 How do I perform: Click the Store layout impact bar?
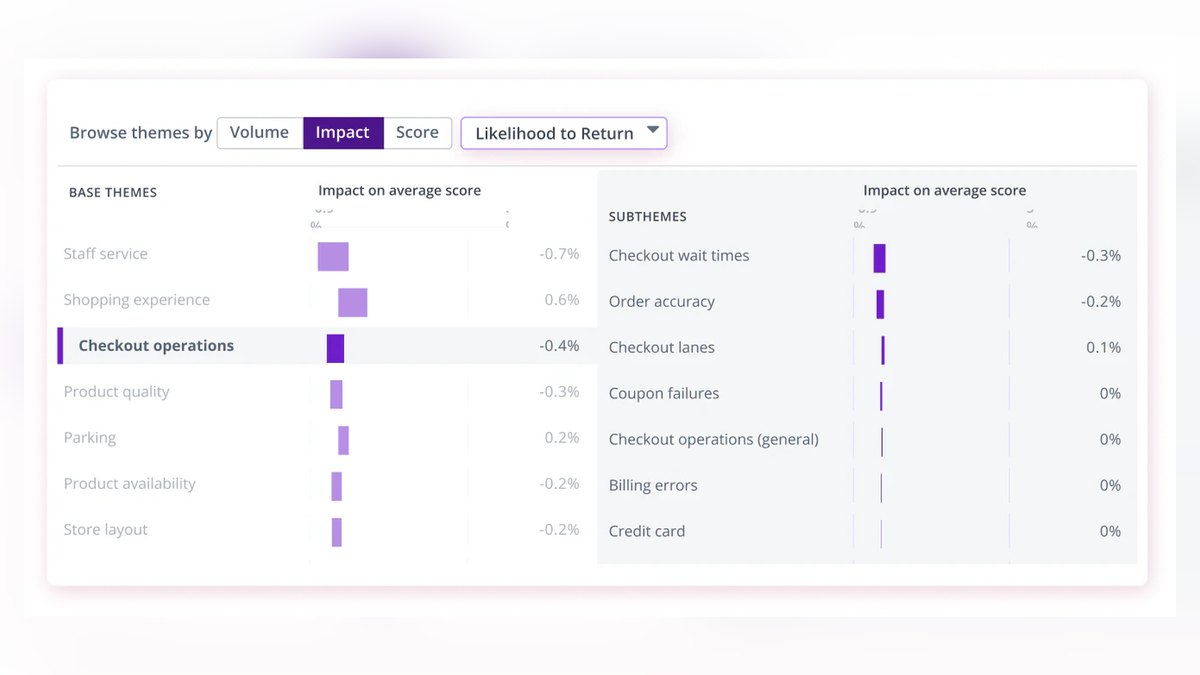point(337,532)
